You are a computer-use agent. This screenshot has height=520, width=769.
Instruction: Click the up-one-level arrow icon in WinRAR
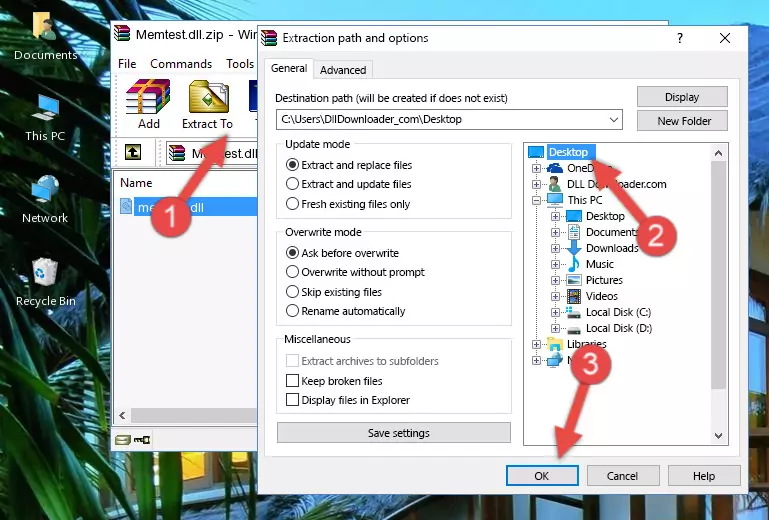tap(133, 152)
